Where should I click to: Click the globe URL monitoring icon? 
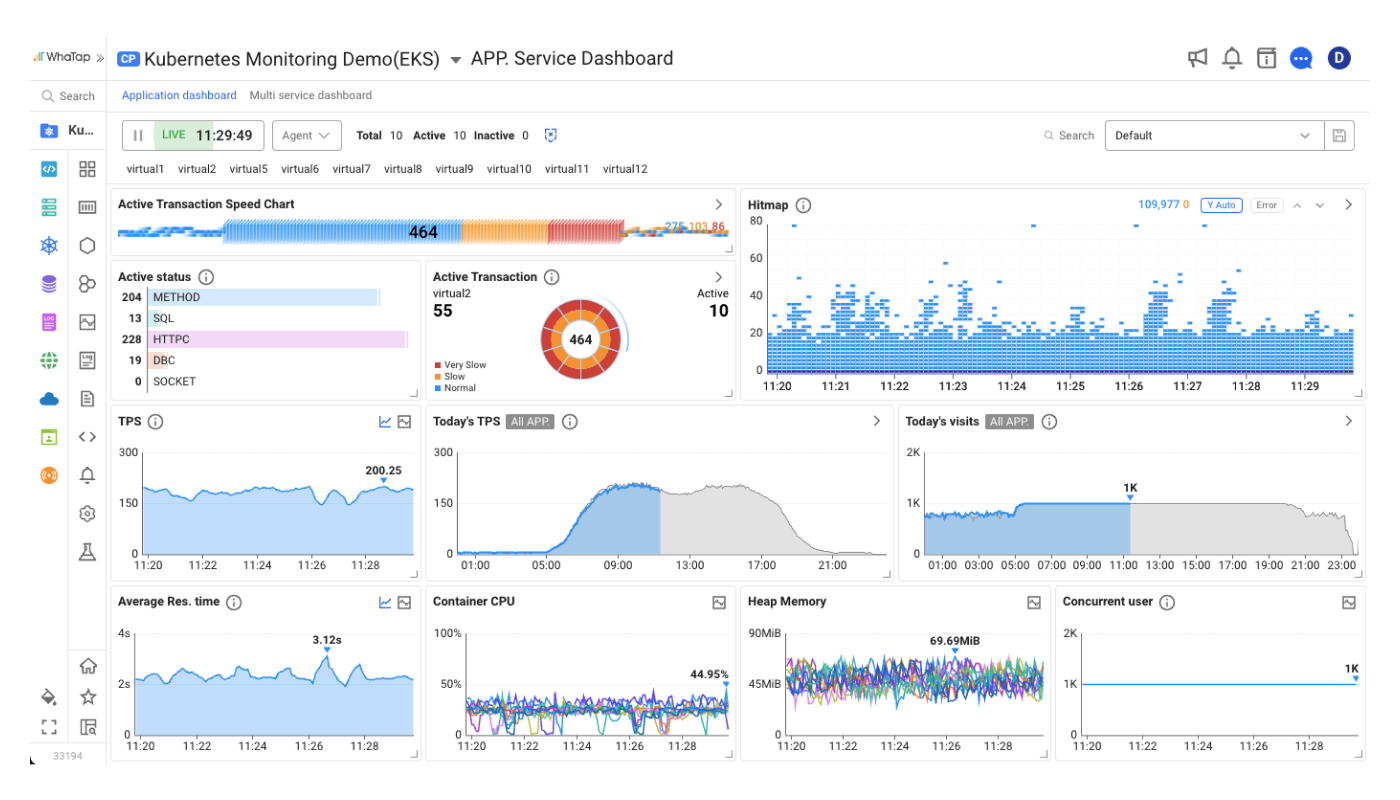(x=49, y=359)
